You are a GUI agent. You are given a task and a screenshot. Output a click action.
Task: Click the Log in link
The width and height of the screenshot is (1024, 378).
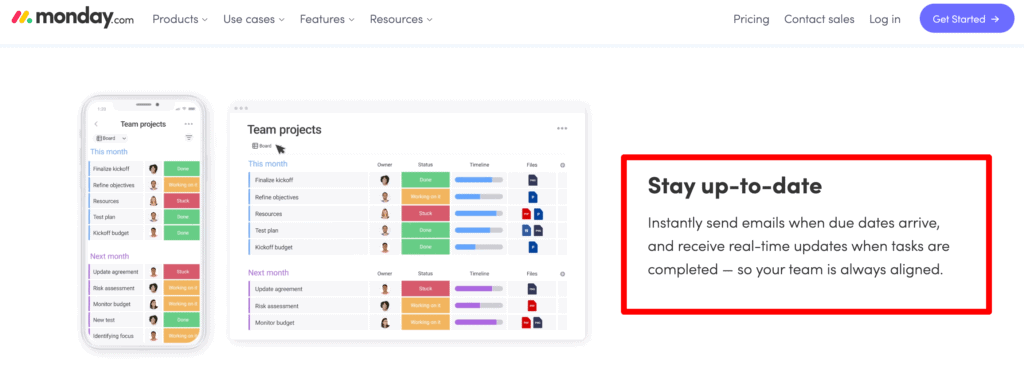(x=884, y=19)
